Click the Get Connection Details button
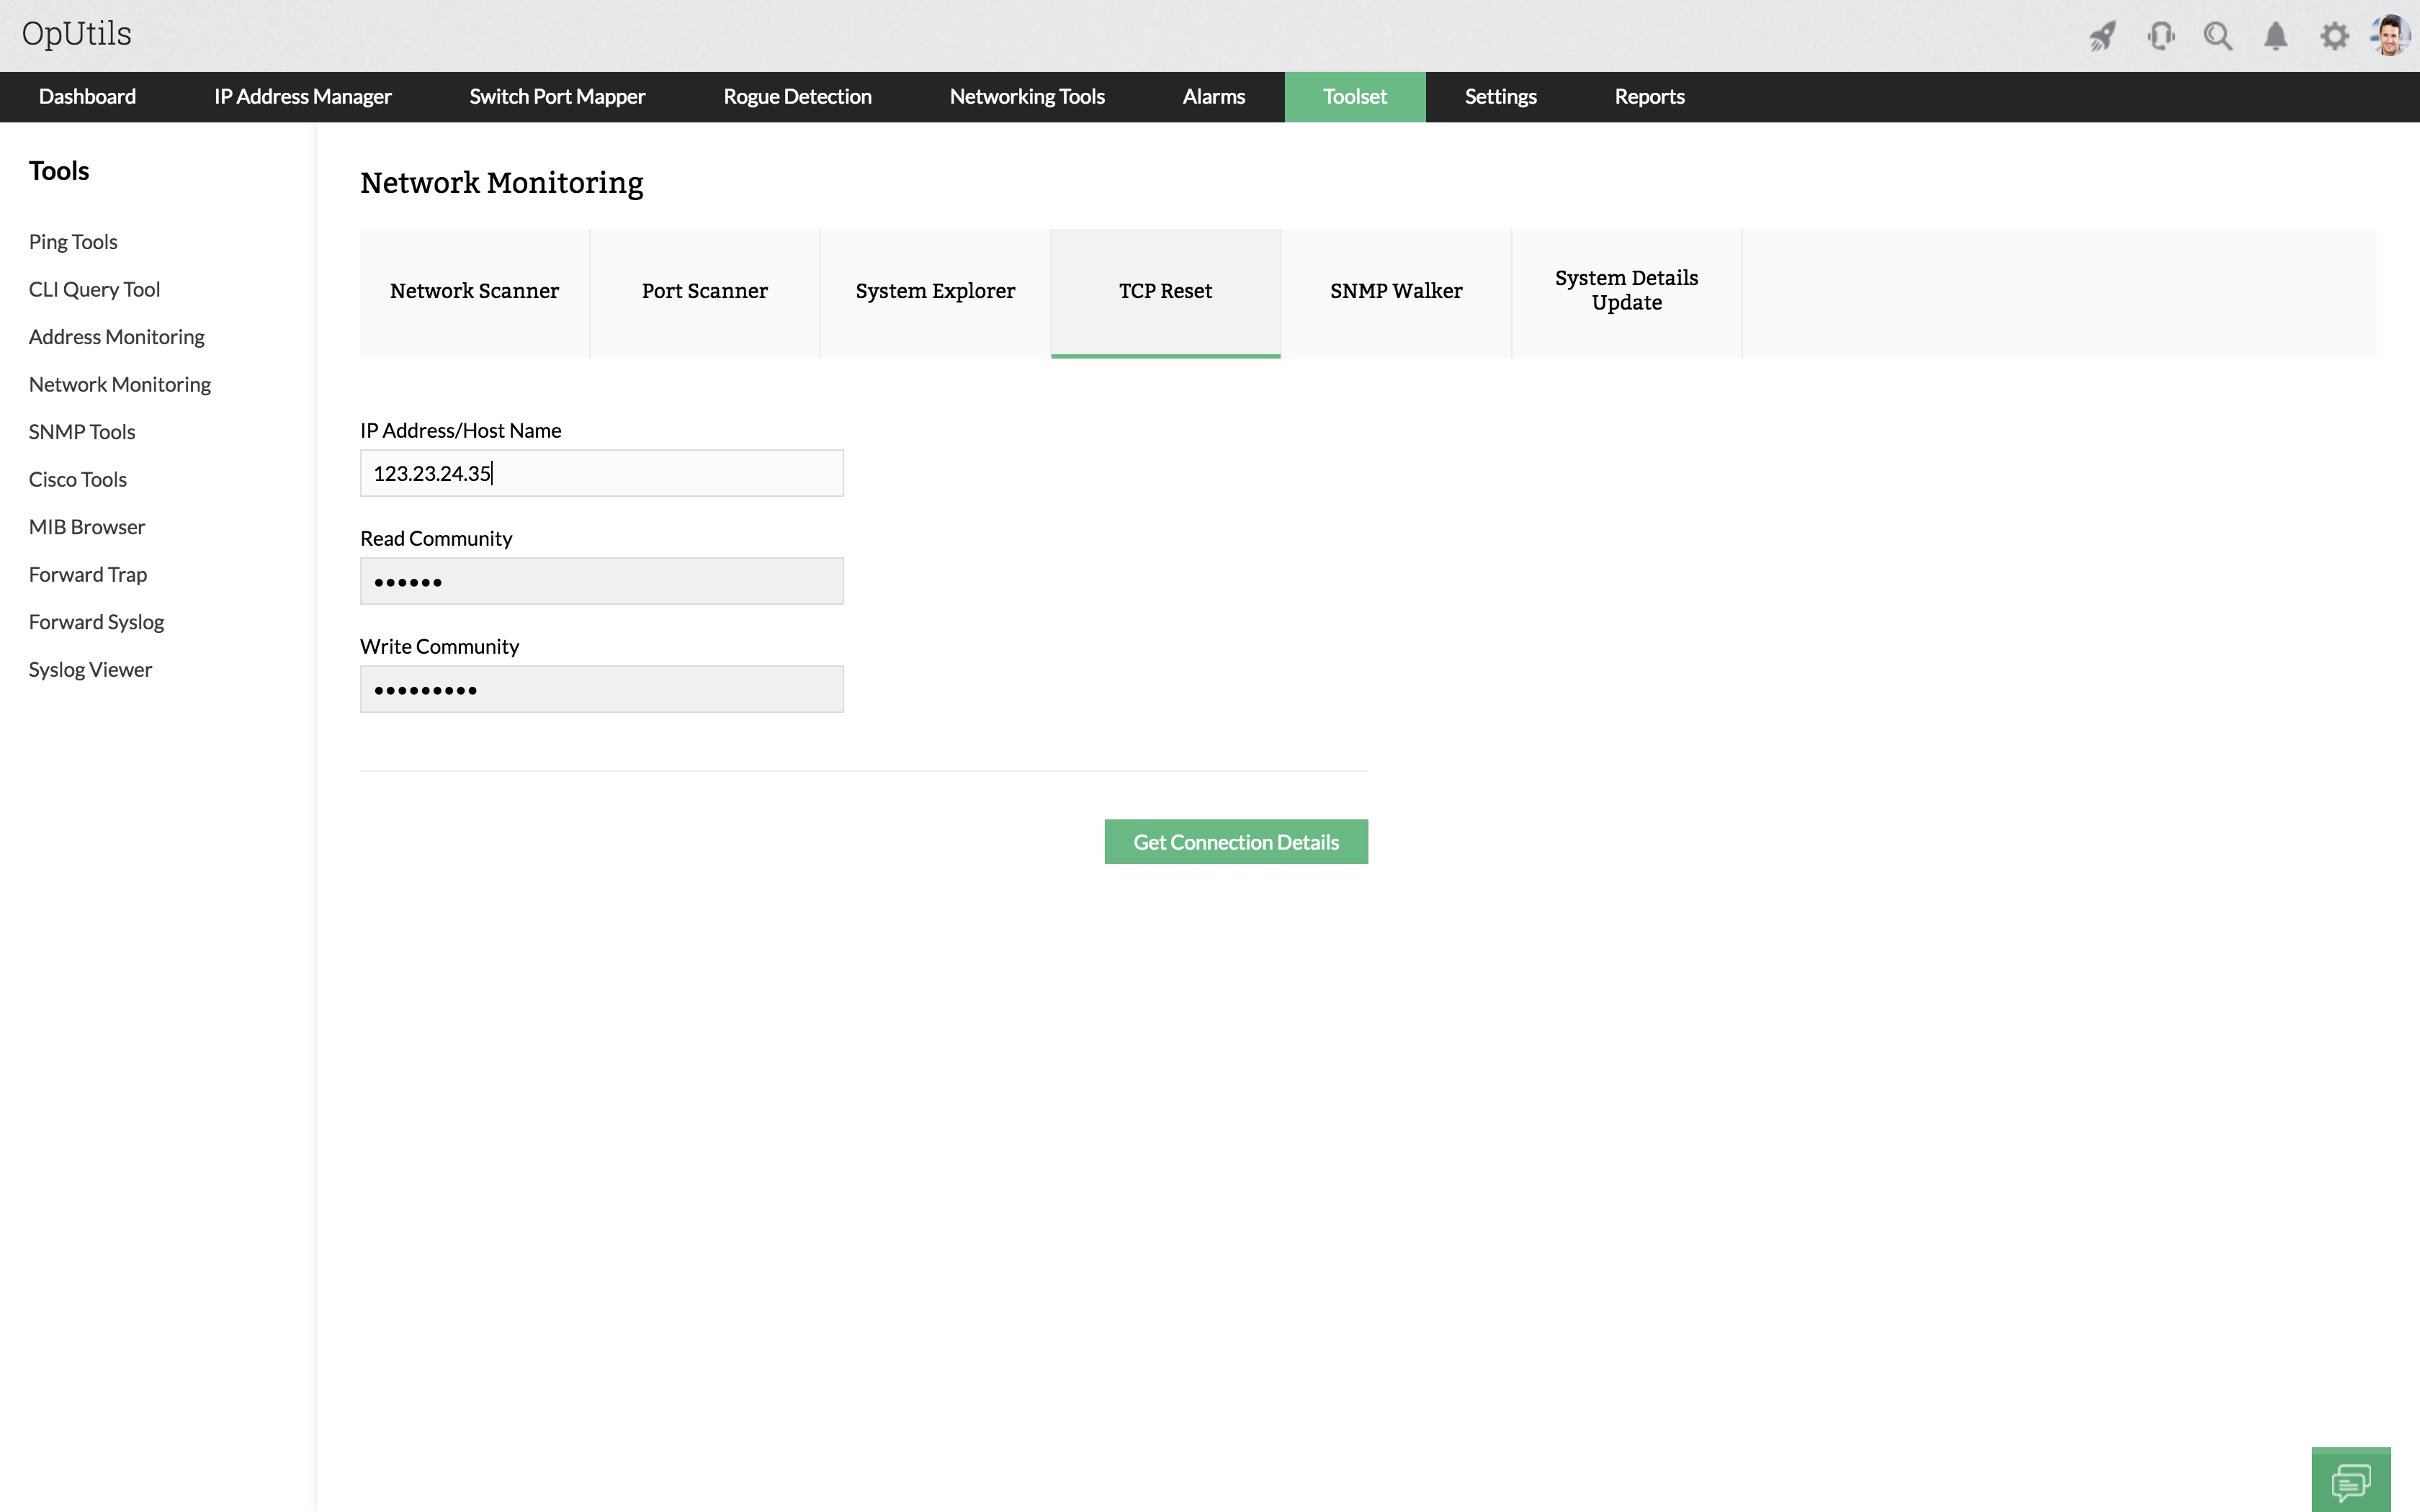 click(x=1236, y=842)
